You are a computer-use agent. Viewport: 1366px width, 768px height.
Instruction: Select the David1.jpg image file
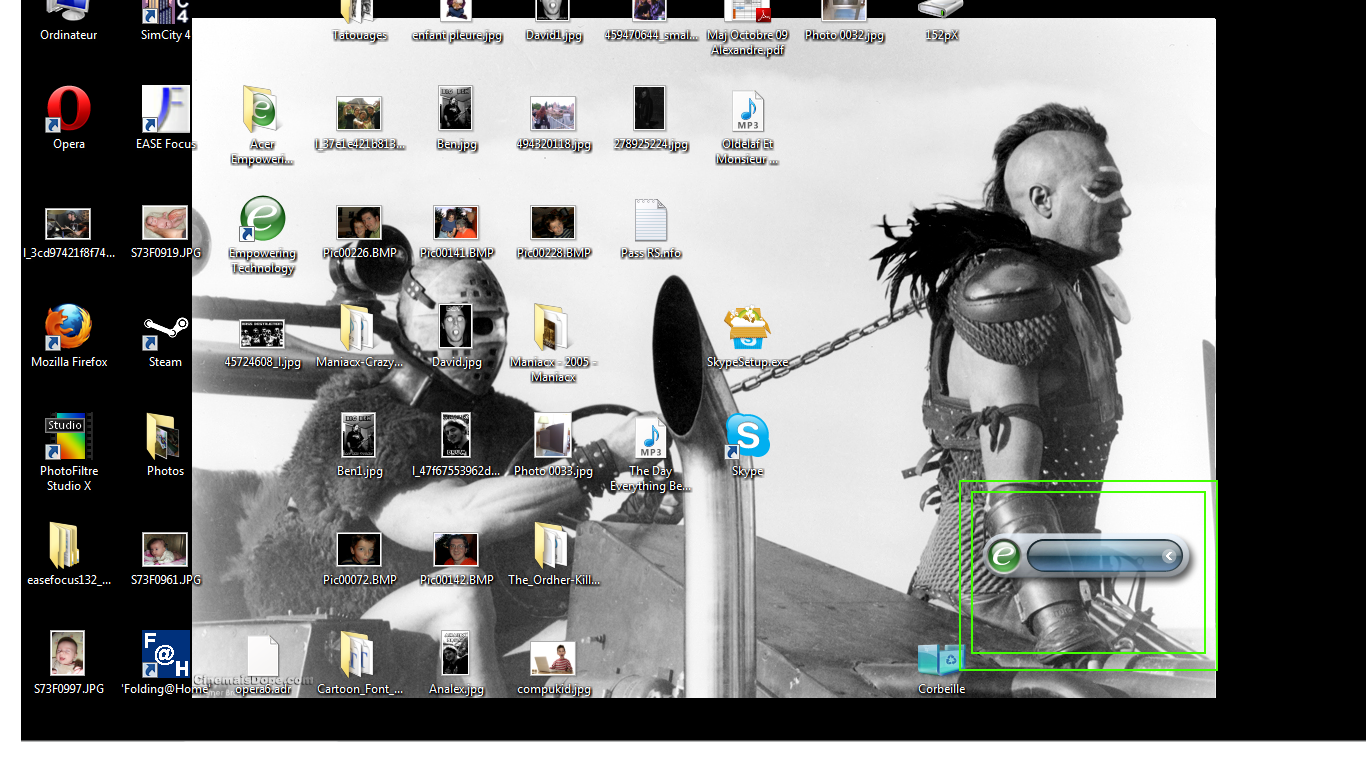point(553,11)
